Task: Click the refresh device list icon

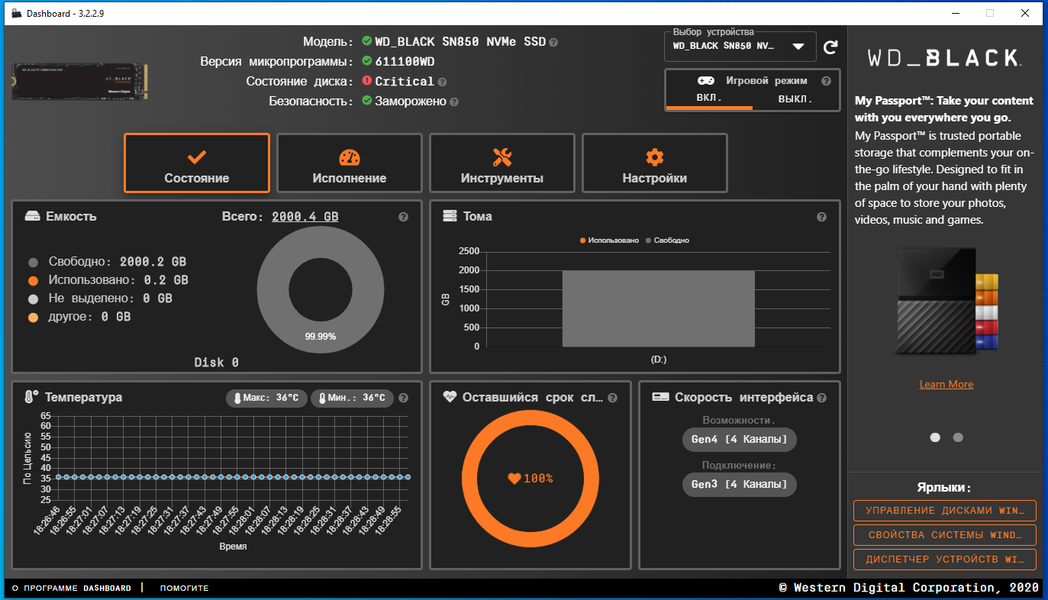Action: (x=830, y=47)
